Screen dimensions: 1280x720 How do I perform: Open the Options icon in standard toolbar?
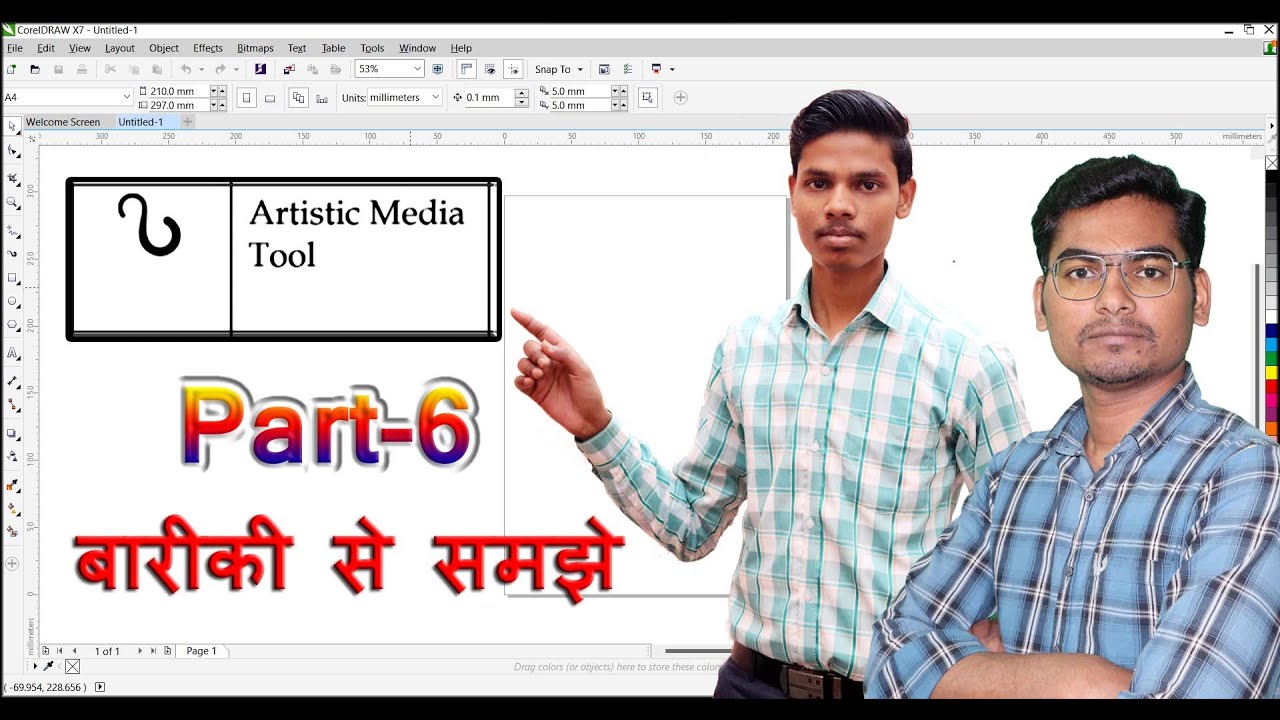(628, 69)
